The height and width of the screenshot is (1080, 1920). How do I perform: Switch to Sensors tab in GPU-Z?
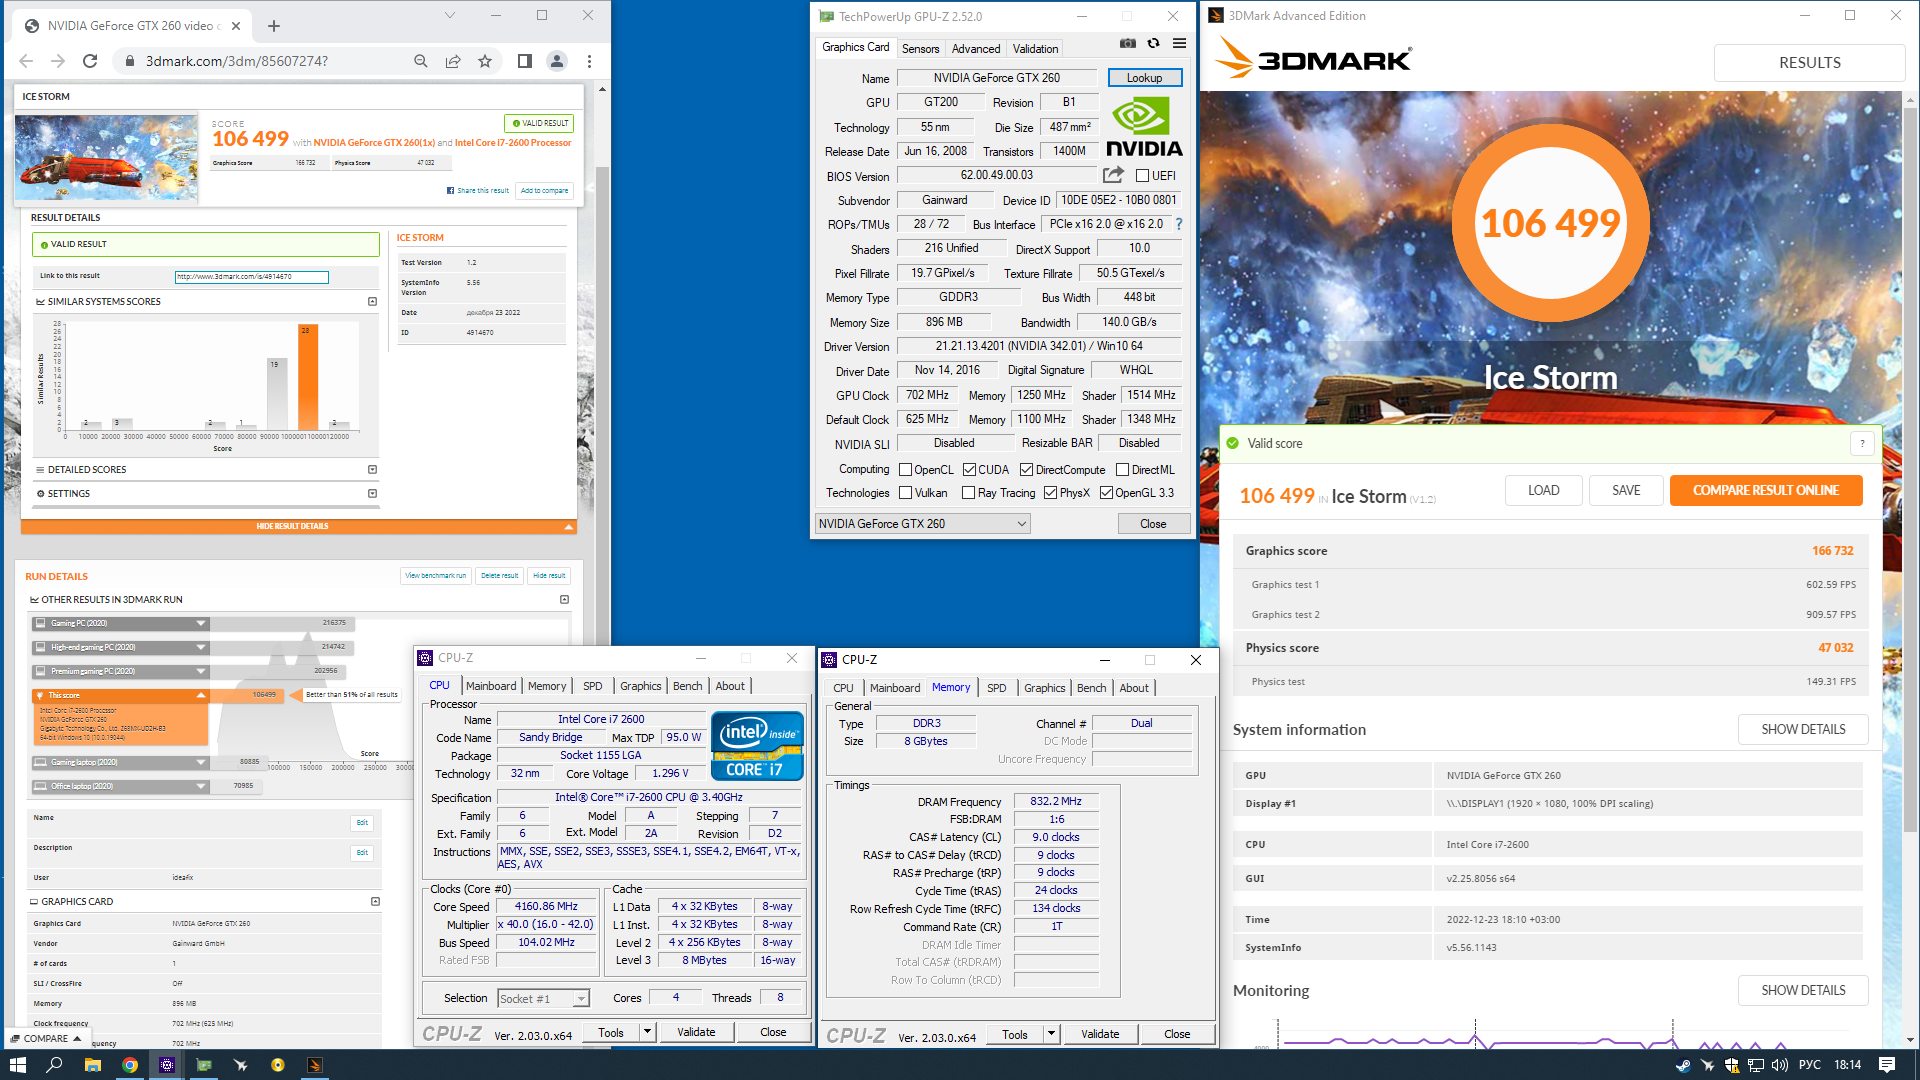(x=920, y=48)
